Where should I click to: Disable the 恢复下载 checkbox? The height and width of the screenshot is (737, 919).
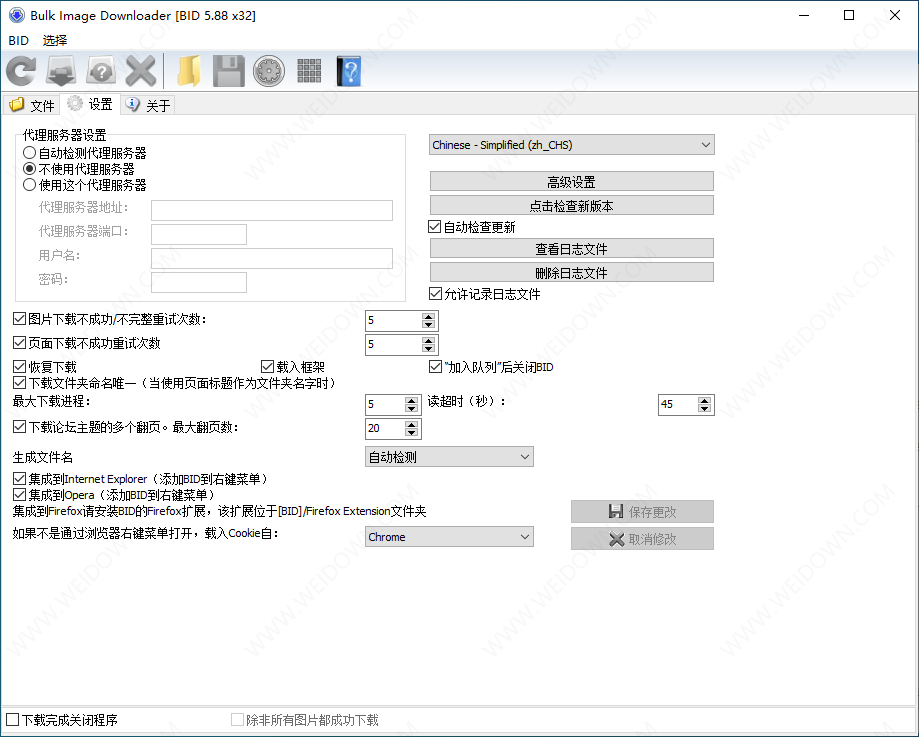pos(20,367)
